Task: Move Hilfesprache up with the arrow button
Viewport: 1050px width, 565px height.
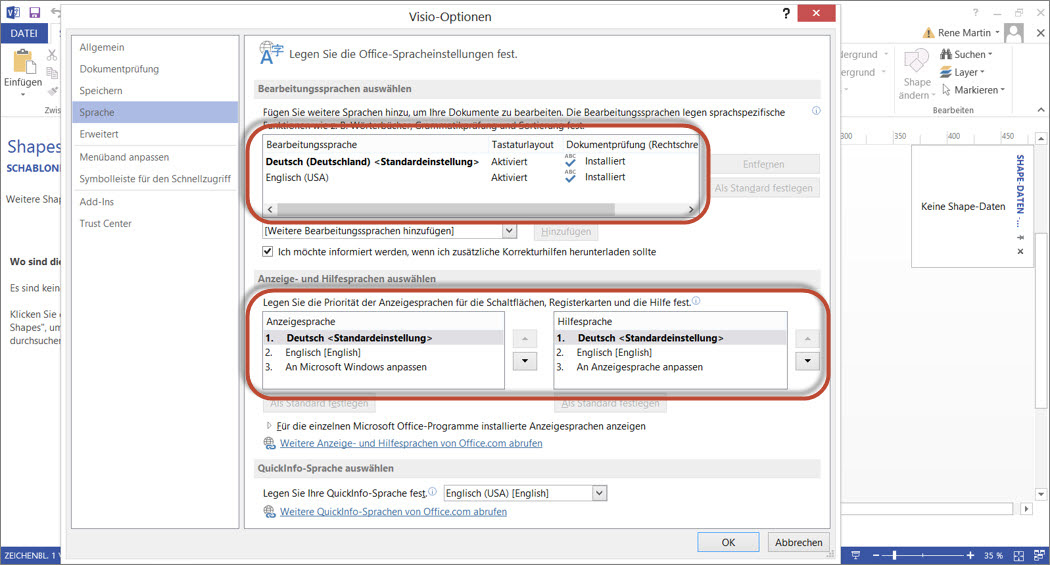Action: pyautogui.click(x=808, y=339)
